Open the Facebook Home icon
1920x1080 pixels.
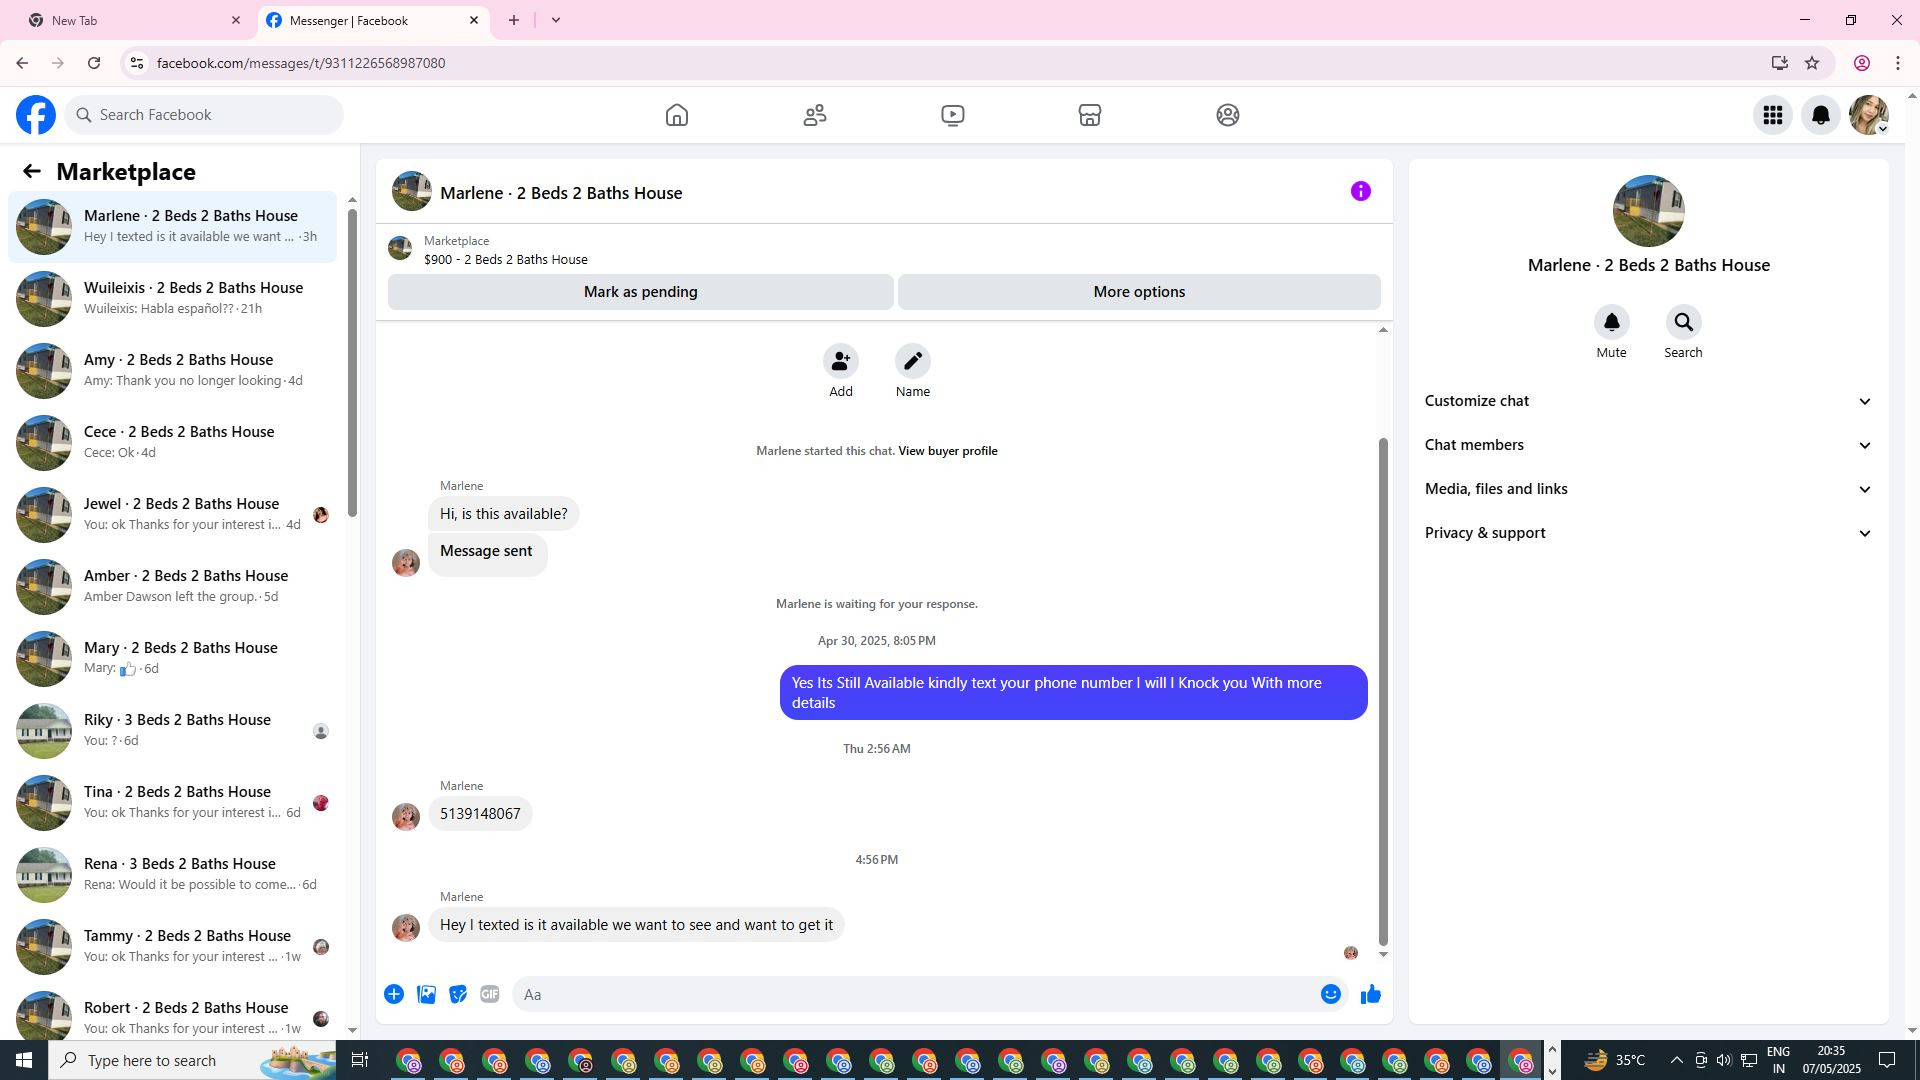click(x=677, y=115)
